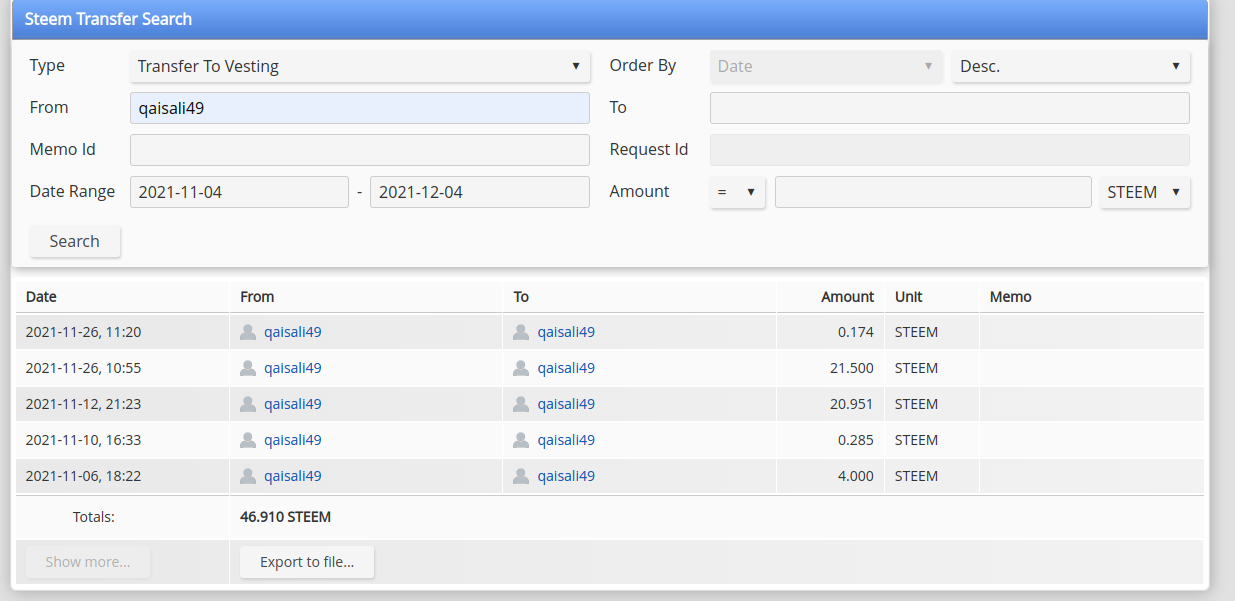1235x601 pixels.
Task: Select the date cell 2021-11-12, 21:23
Action: [83, 404]
